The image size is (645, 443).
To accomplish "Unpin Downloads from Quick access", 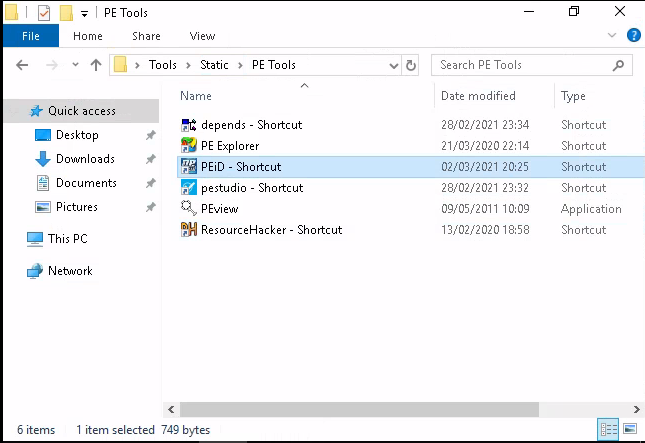I will pos(151,159).
